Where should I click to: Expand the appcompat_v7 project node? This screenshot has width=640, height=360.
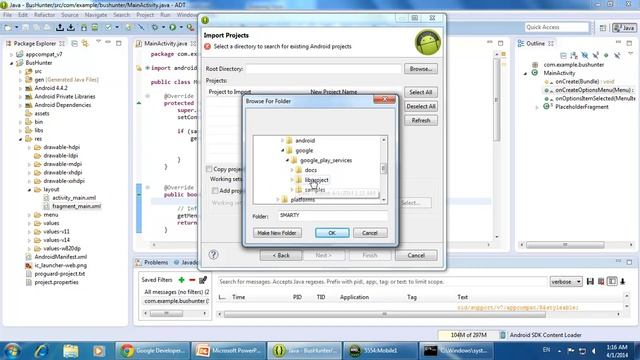11,54
